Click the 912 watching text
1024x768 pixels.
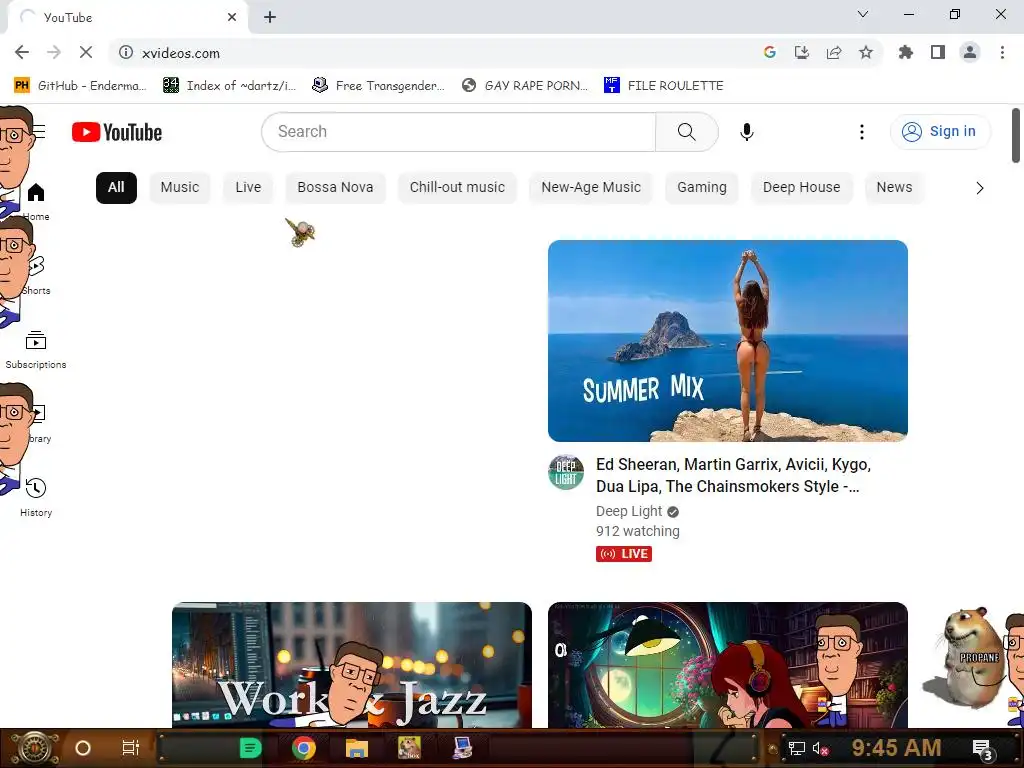pos(637,532)
